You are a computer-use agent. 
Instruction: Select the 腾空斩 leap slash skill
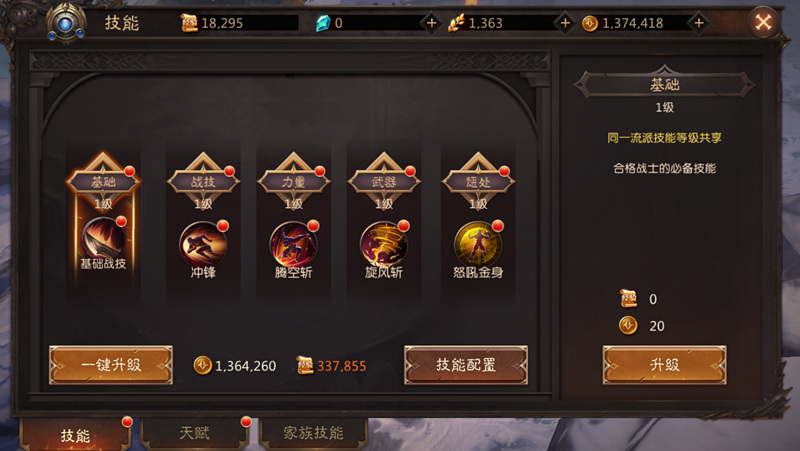point(293,244)
